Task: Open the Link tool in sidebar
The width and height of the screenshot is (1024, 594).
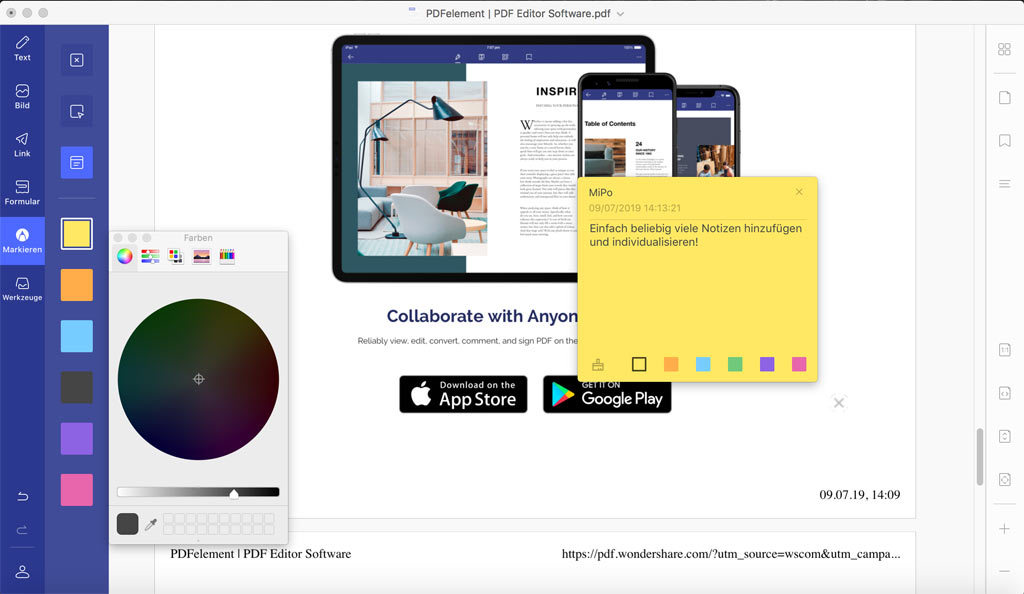Action: click(22, 145)
